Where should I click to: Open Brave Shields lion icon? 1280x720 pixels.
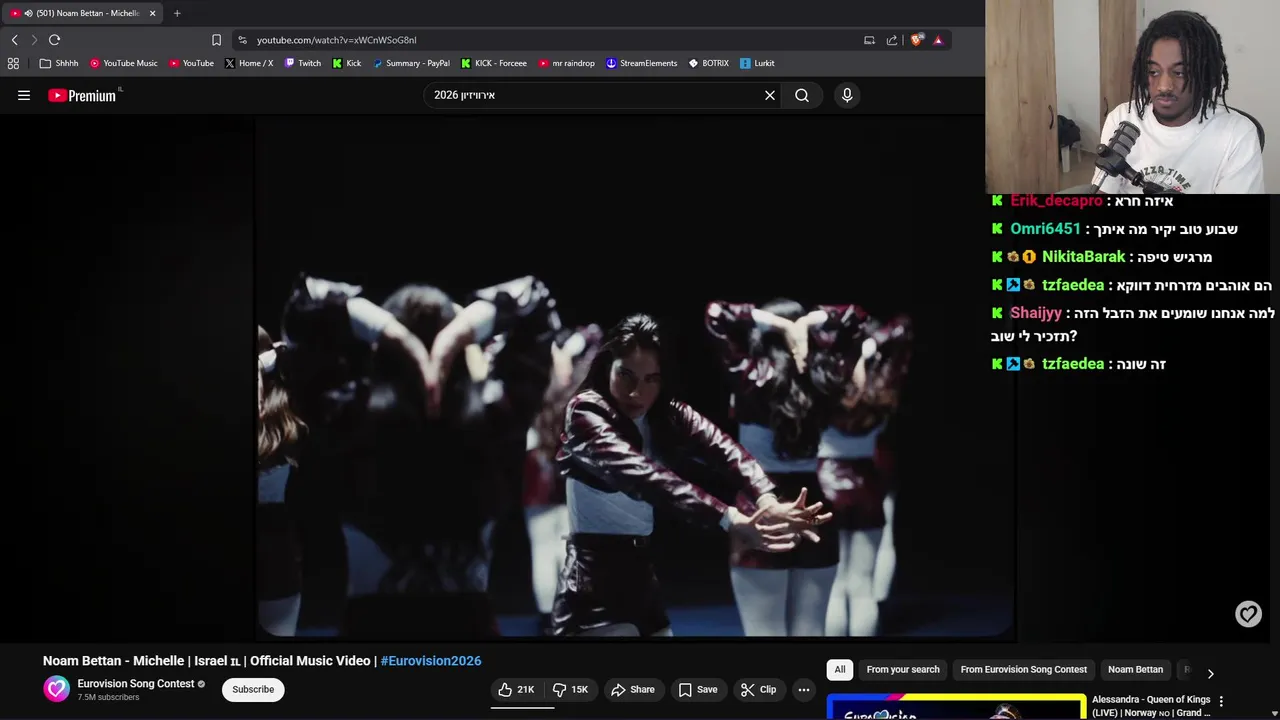pos(916,40)
